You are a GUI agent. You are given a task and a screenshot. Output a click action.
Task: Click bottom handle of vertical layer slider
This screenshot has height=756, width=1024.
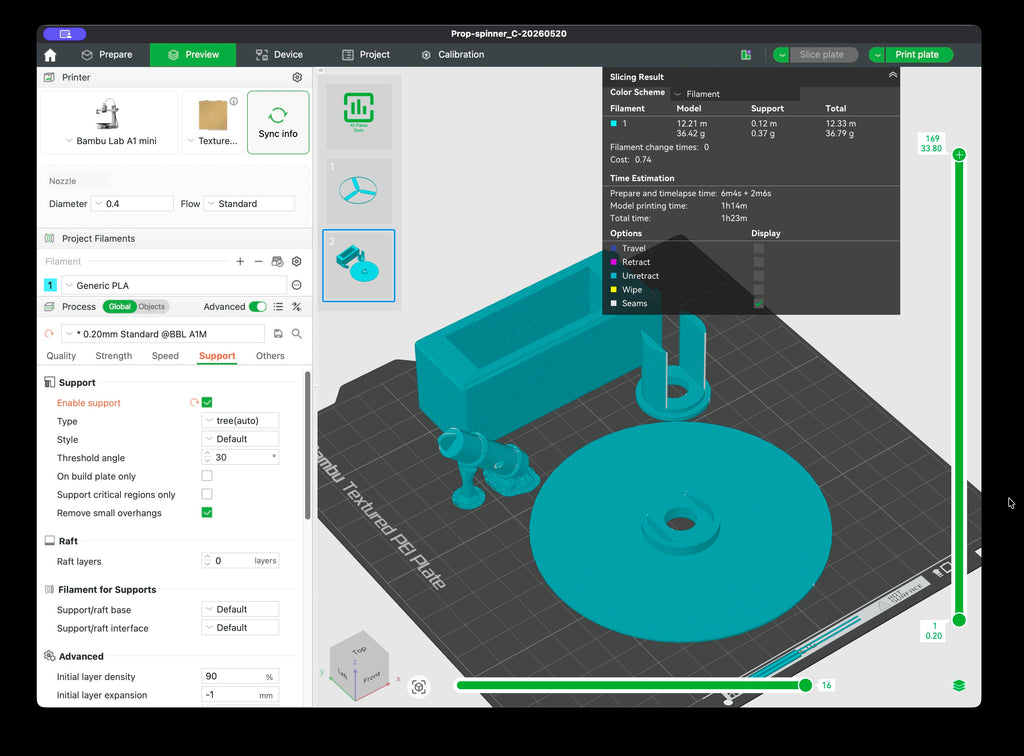(959, 620)
